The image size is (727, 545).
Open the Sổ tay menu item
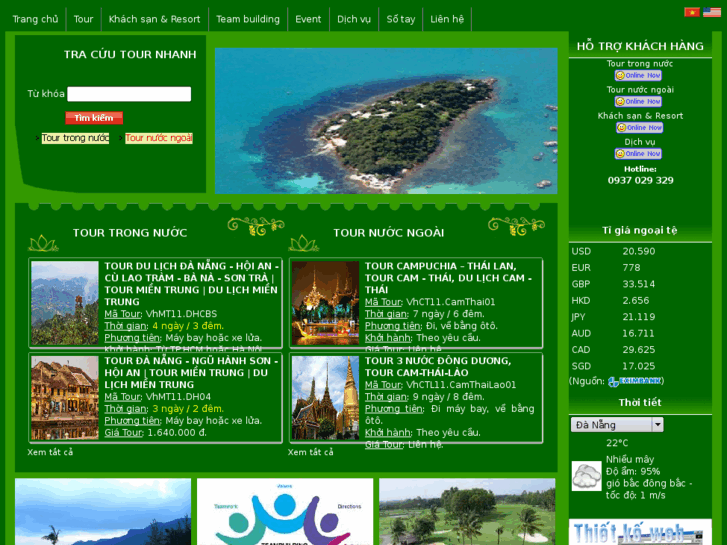coord(401,19)
